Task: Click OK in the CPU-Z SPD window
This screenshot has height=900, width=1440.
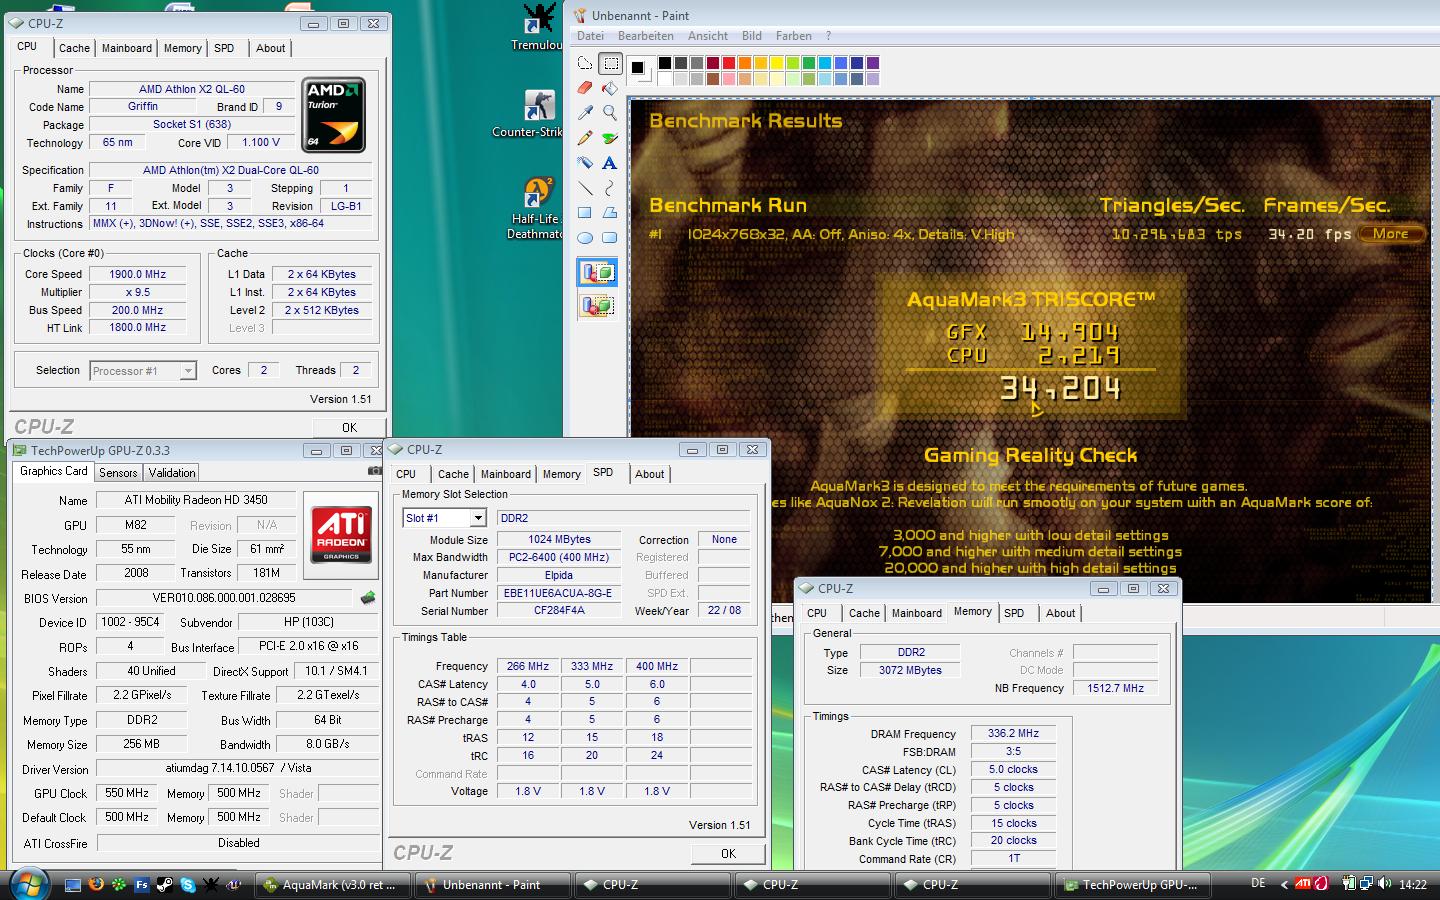Action: [x=728, y=854]
